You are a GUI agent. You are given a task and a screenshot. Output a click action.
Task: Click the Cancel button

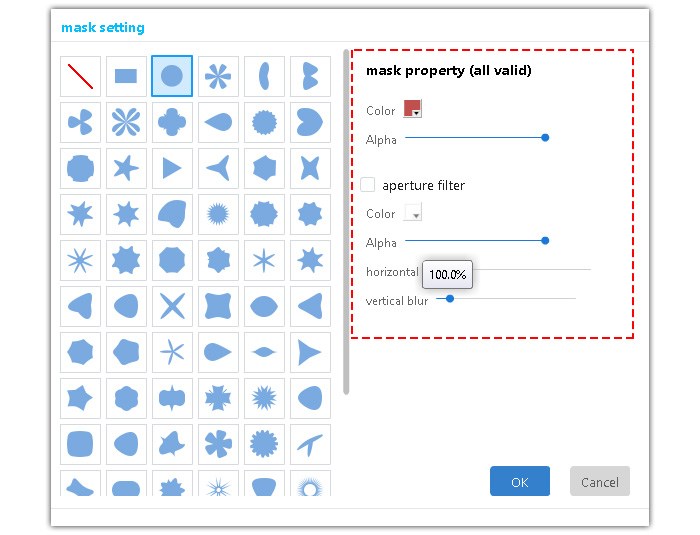pyautogui.click(x=600, y=481)
